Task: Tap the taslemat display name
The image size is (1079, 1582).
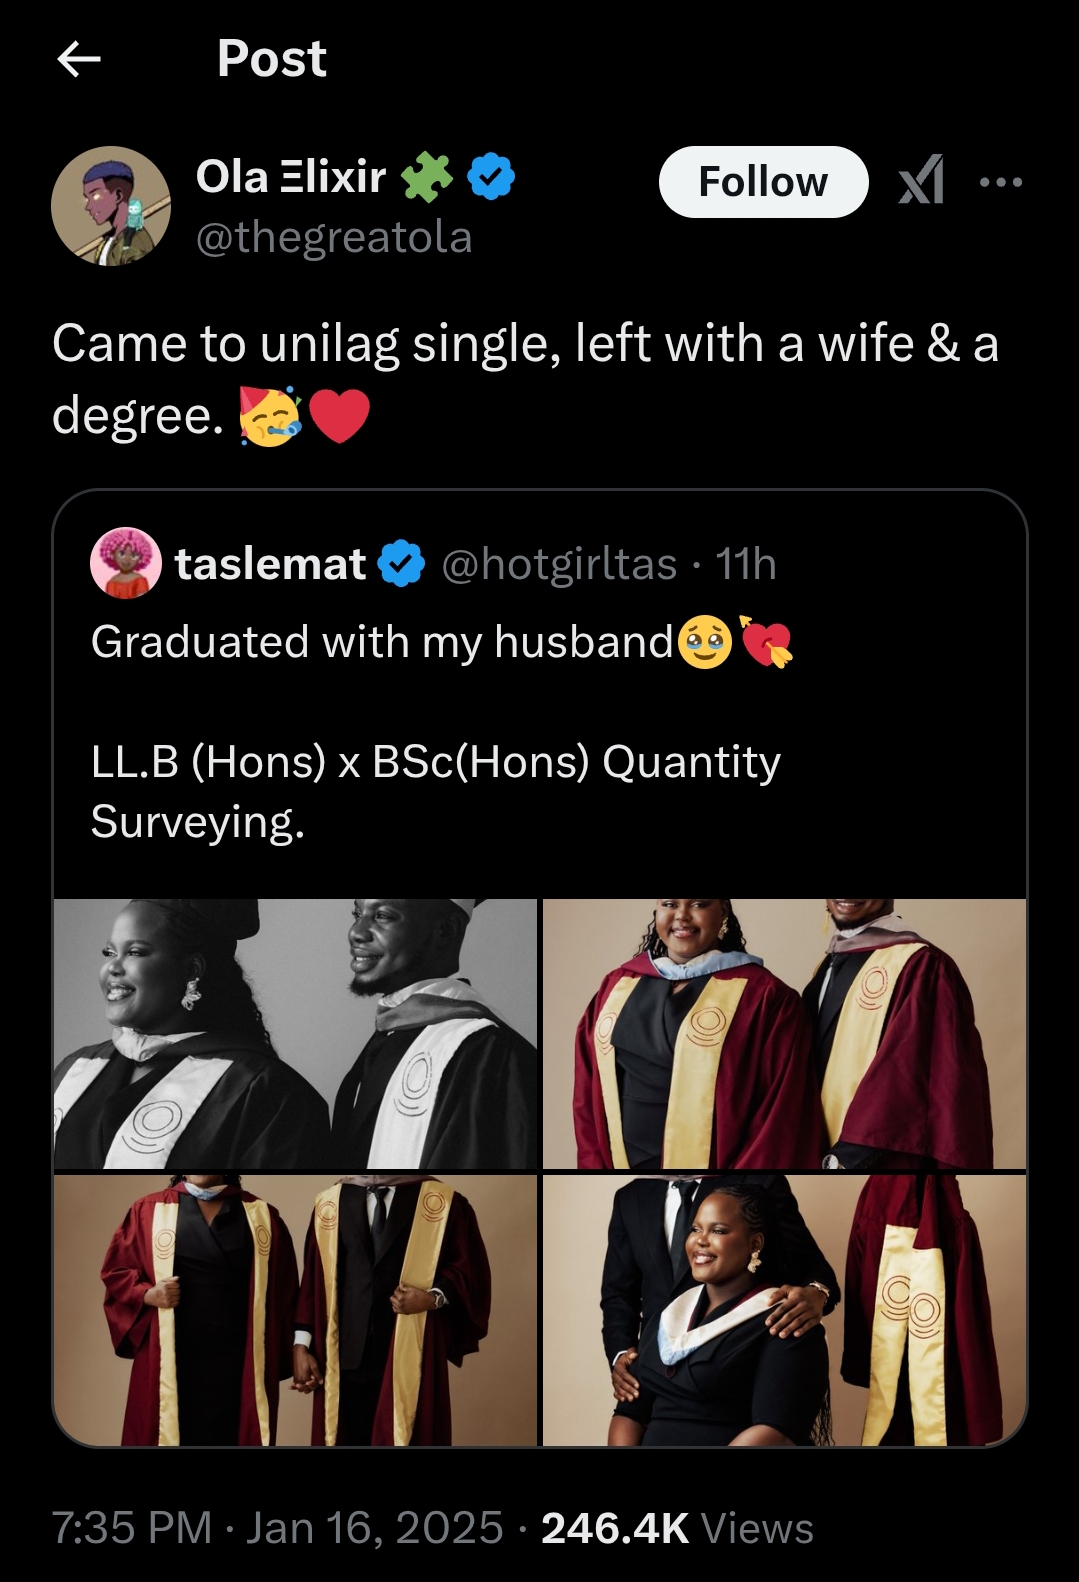Action: coord(270,564)
